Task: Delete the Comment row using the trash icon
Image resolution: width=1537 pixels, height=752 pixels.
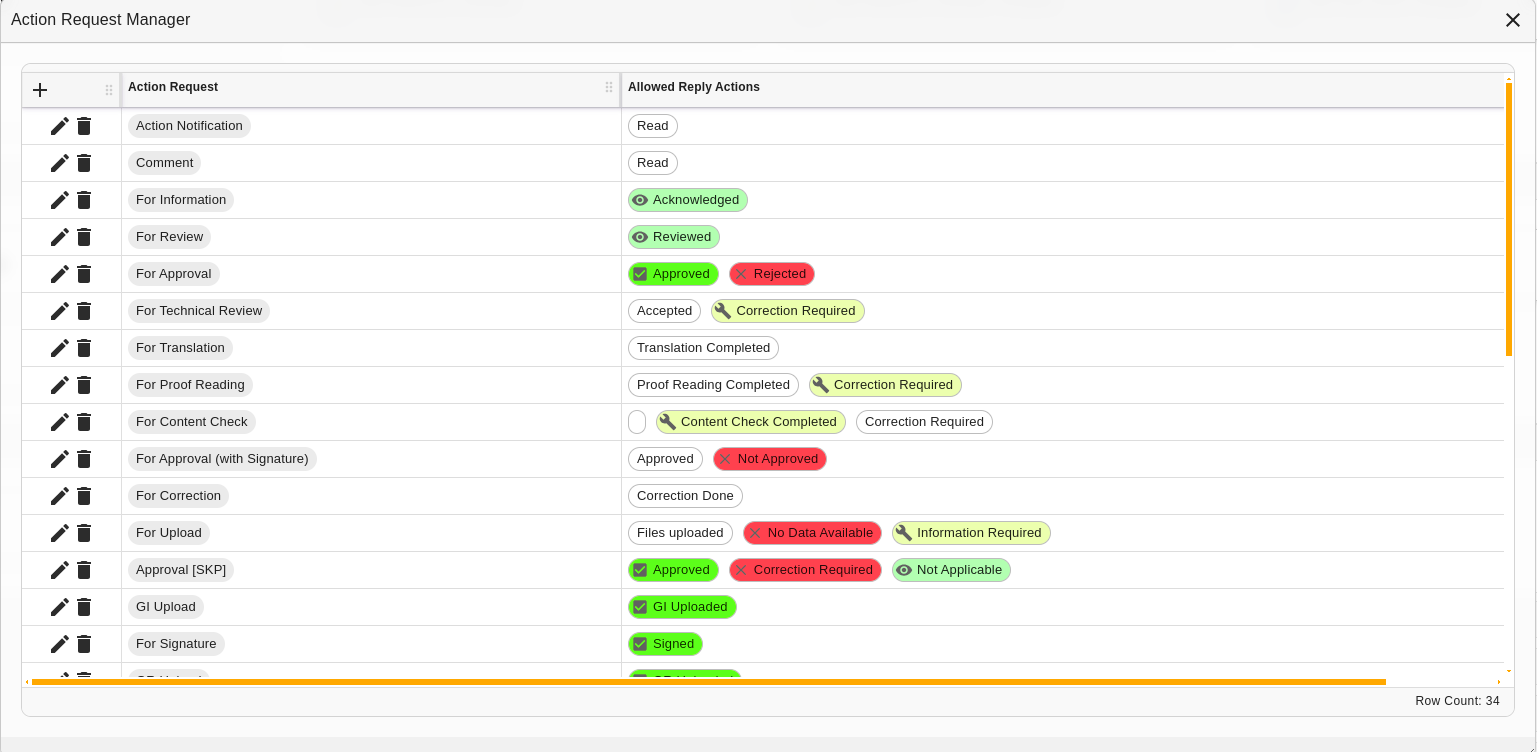Action: click(83, 163)
